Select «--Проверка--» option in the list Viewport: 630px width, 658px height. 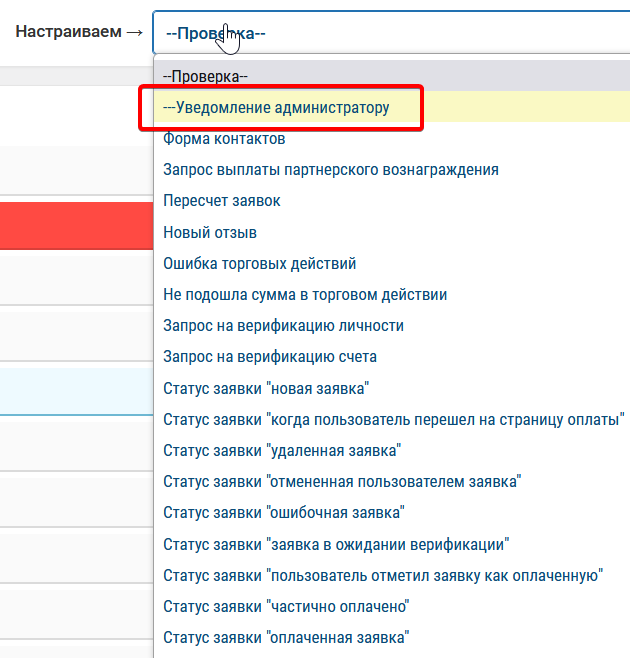pos(206,76)
